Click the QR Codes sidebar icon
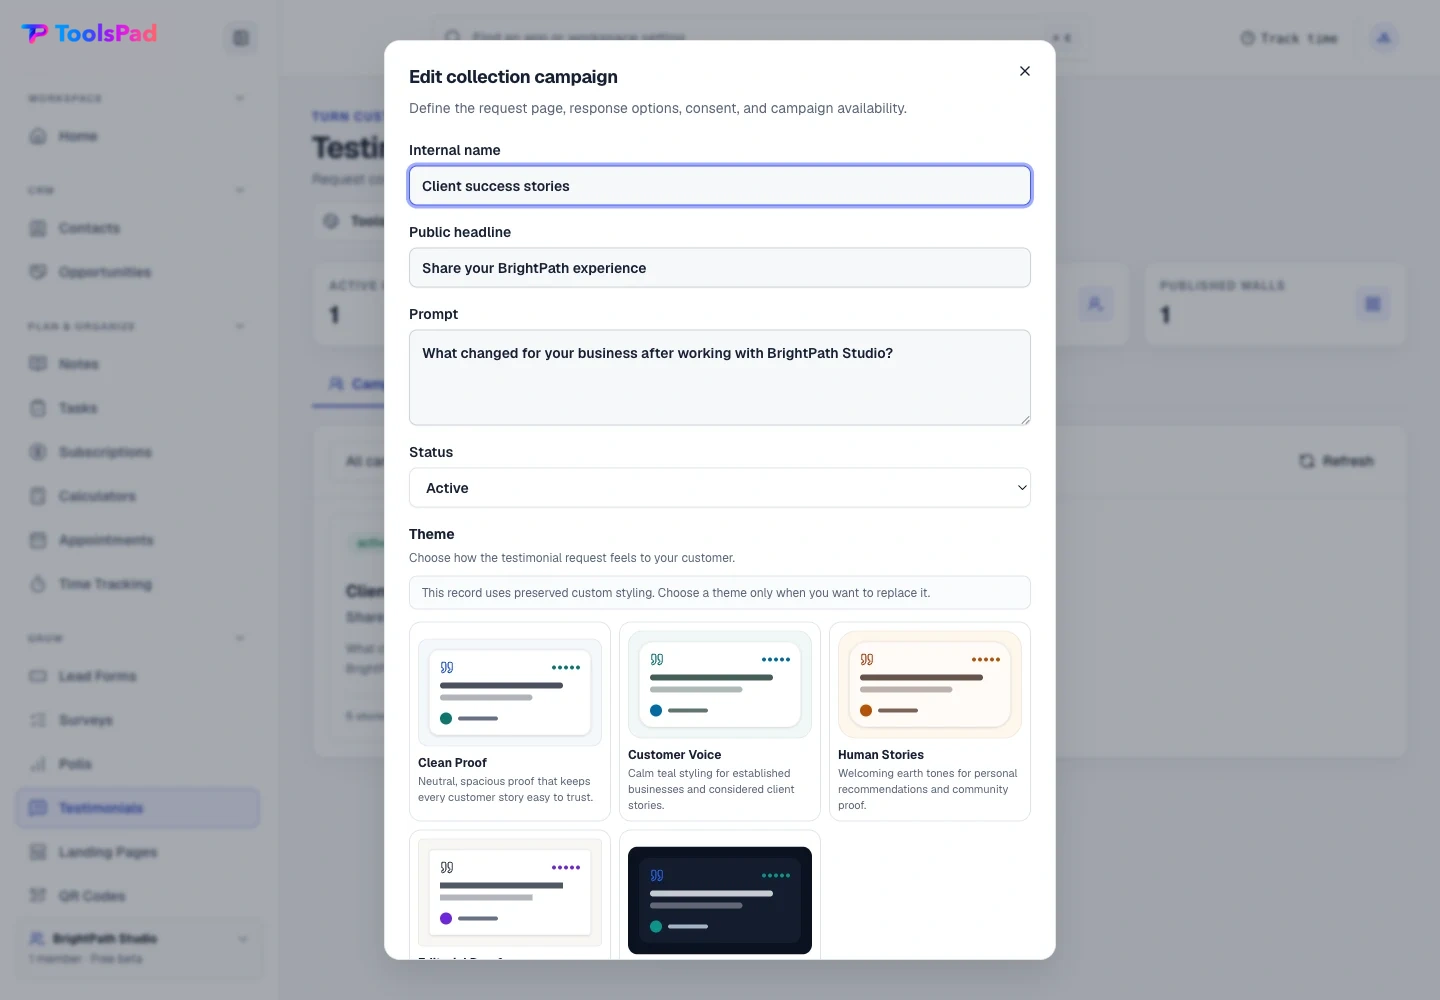Image resolution: width=1440 pixels, height=1000 pixels. [x=38, y=896]
